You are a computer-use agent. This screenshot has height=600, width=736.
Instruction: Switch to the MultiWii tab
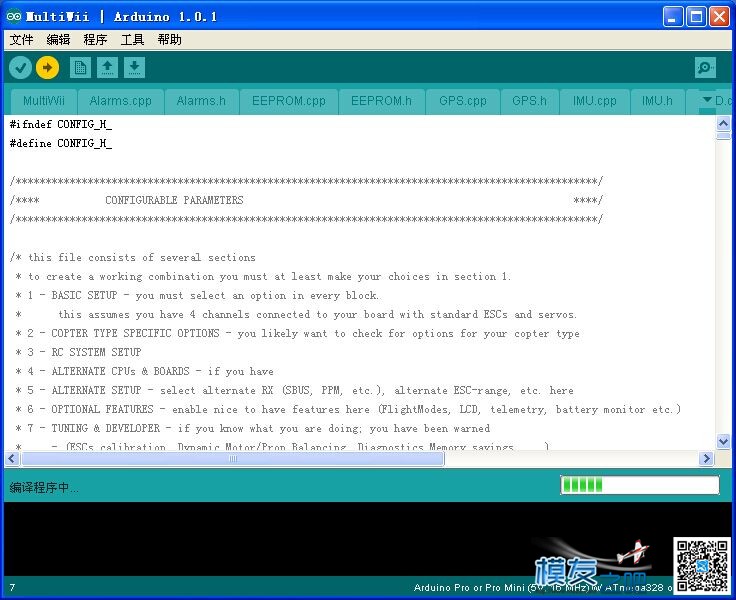[x=44, y=101]
